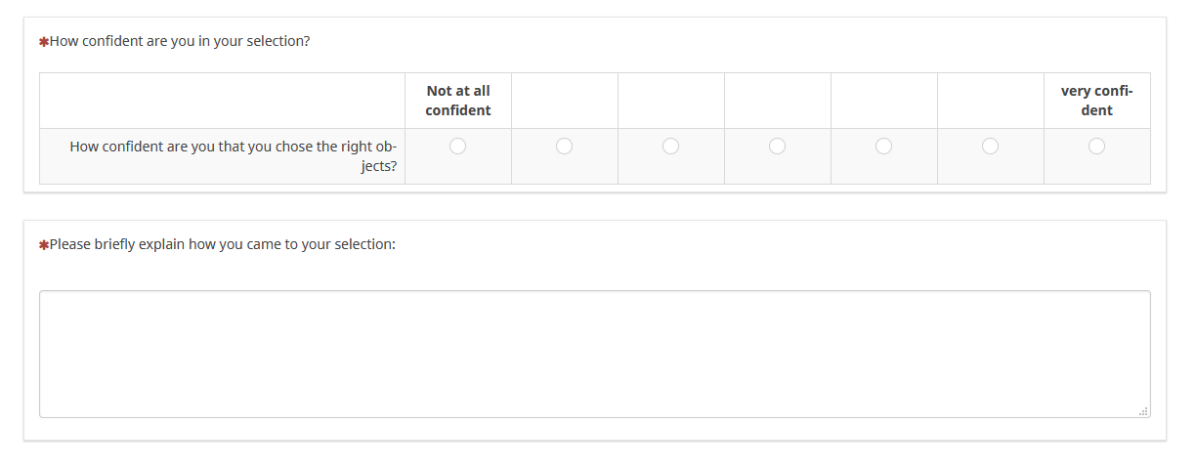The height and width of the screenshot is (465, 1196).
Task: Click the explanation text area
Action: [x=594, y=353]
